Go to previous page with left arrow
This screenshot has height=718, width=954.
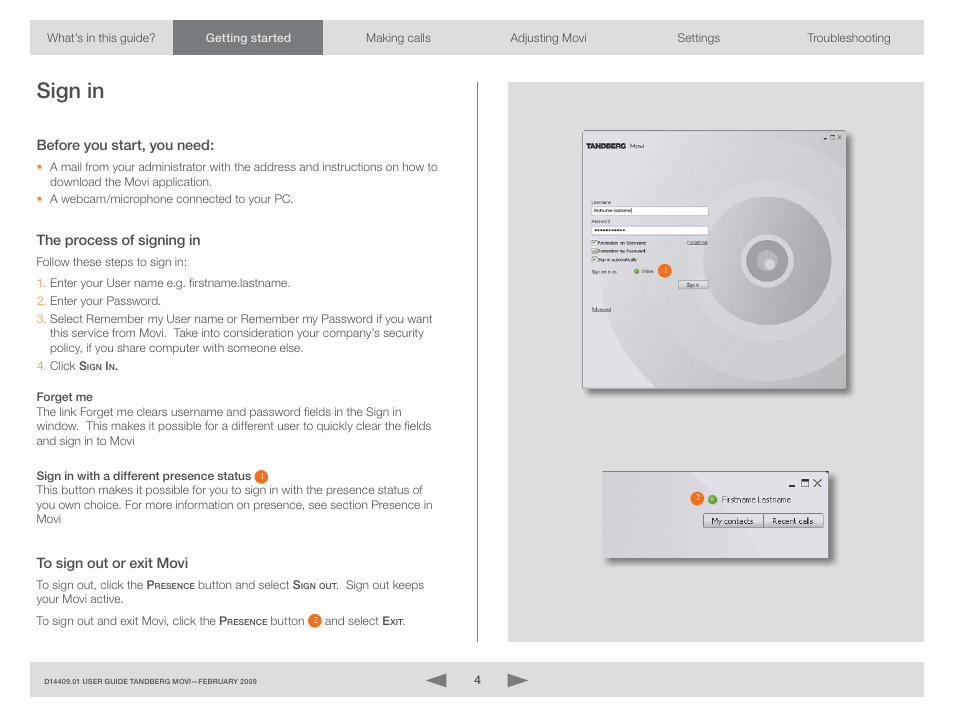pyautogui.click(x=436, y=680)
